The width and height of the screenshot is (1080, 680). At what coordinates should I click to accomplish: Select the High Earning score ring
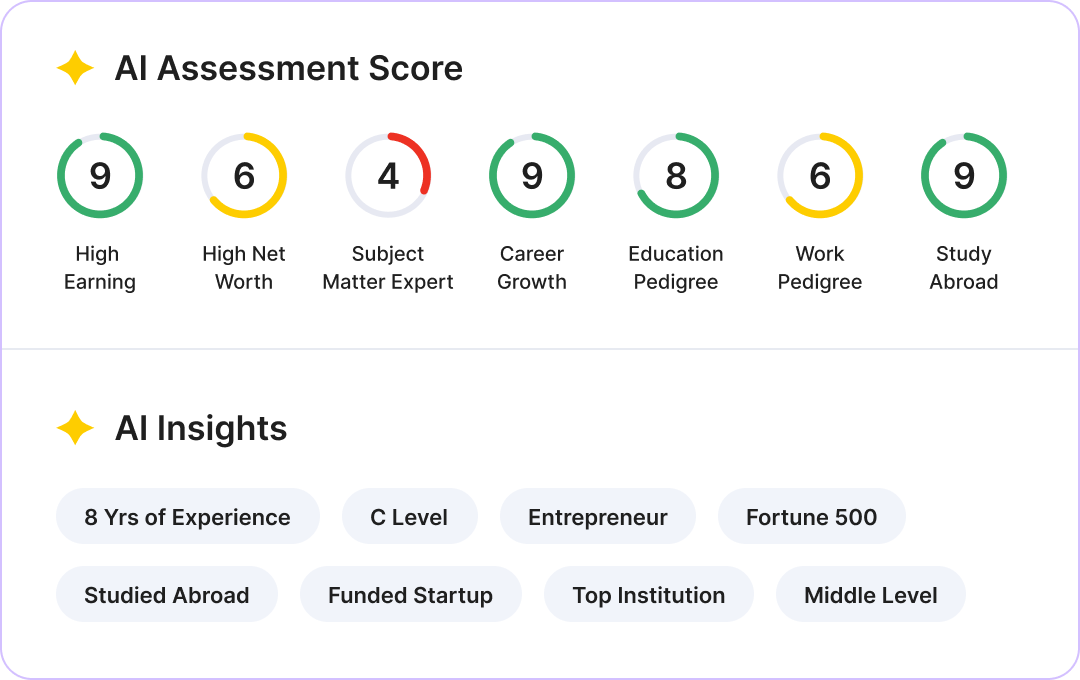click(x=100, y=176)
